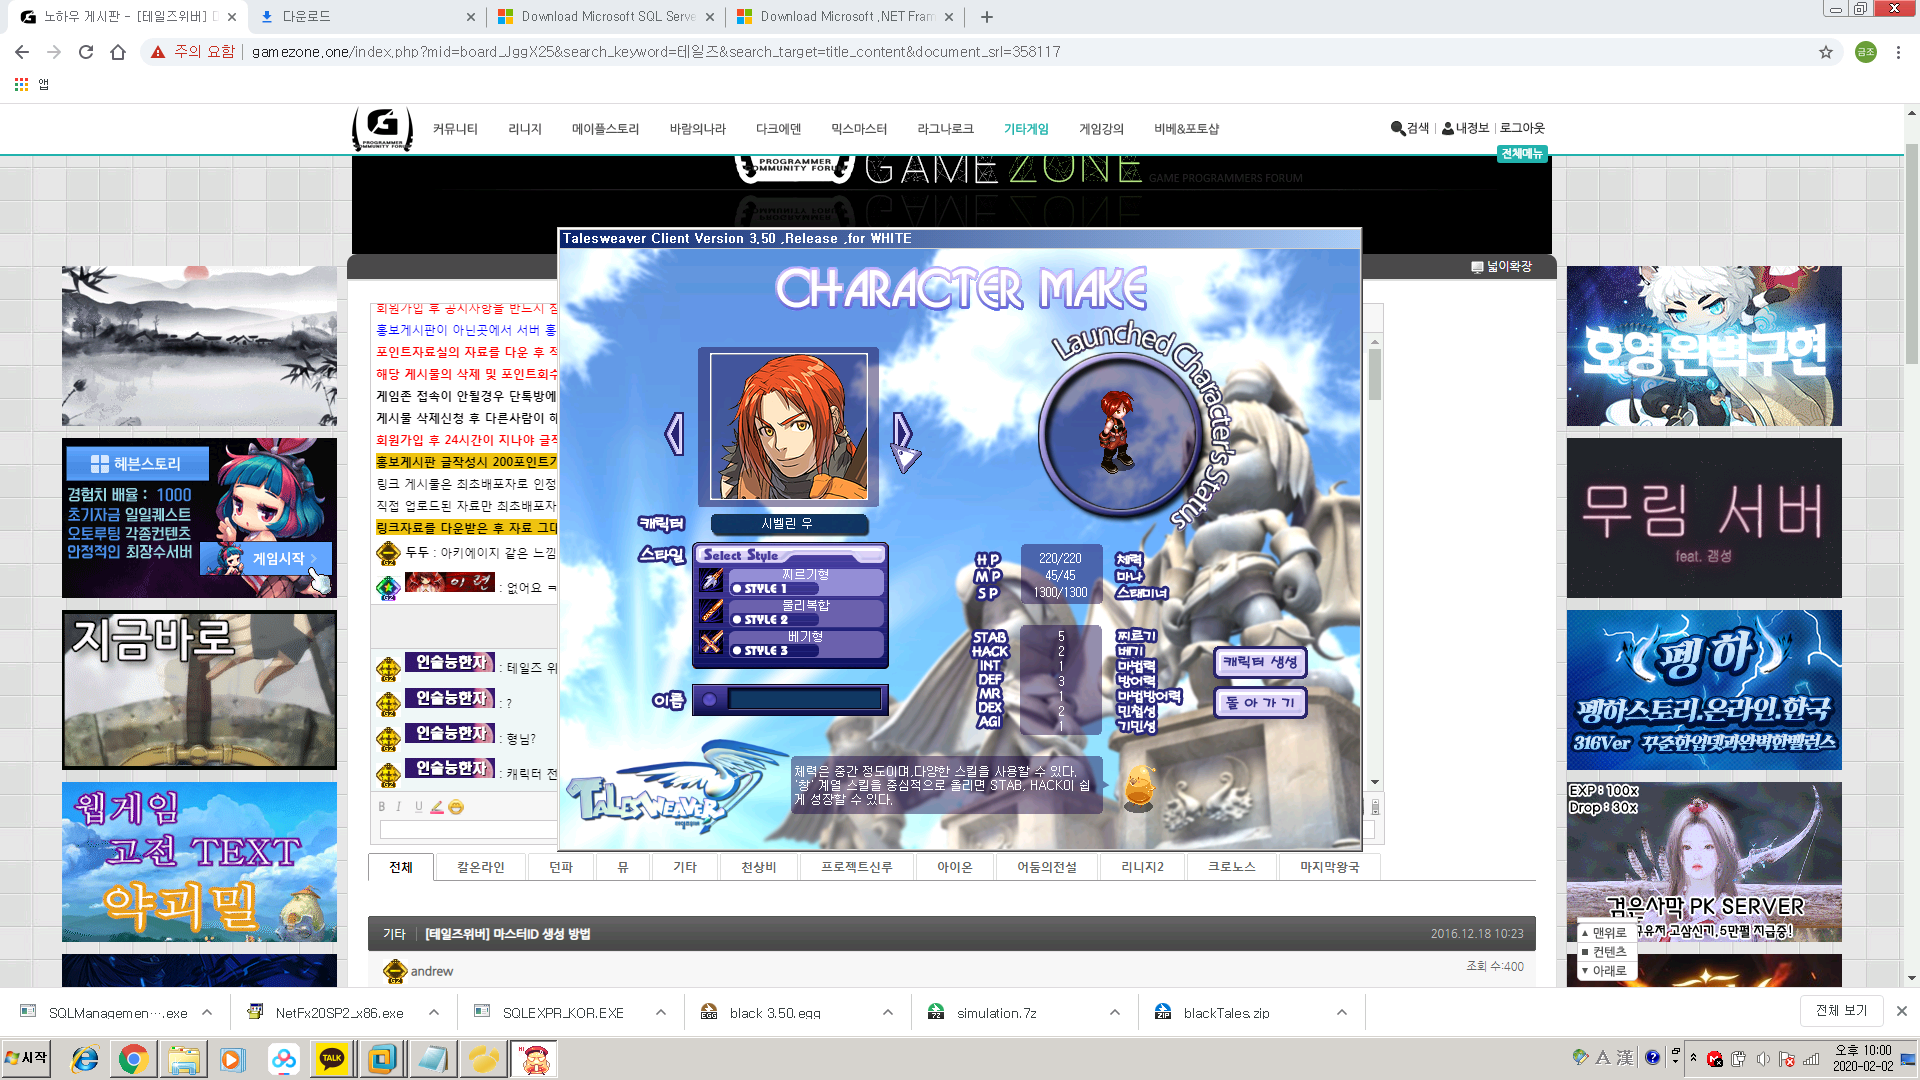This screenshot has height=1080, width=1920.
Task: Click the 검색 search link
Action: coord(1410,128)
